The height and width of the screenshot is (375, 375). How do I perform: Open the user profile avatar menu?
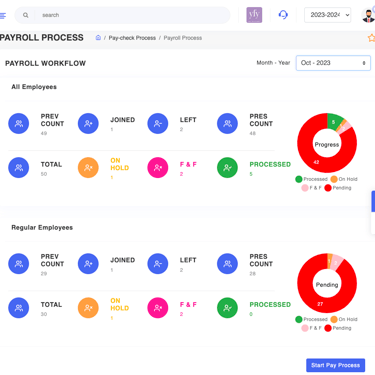(368, 15)
